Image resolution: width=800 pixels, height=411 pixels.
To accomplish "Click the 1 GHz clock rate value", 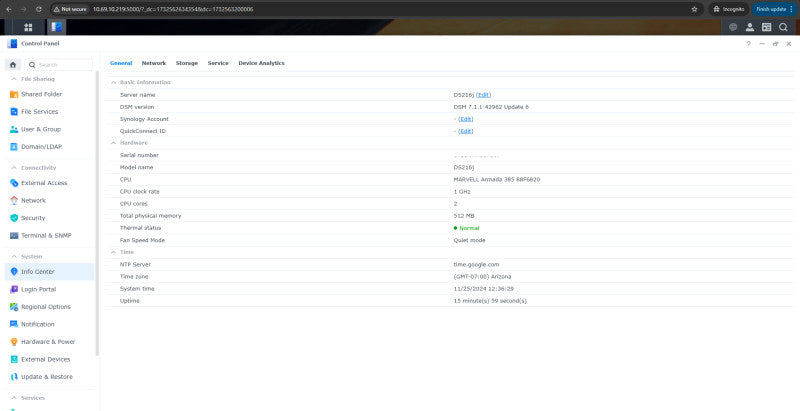I will pyautogui.click(x=462, y=192).
